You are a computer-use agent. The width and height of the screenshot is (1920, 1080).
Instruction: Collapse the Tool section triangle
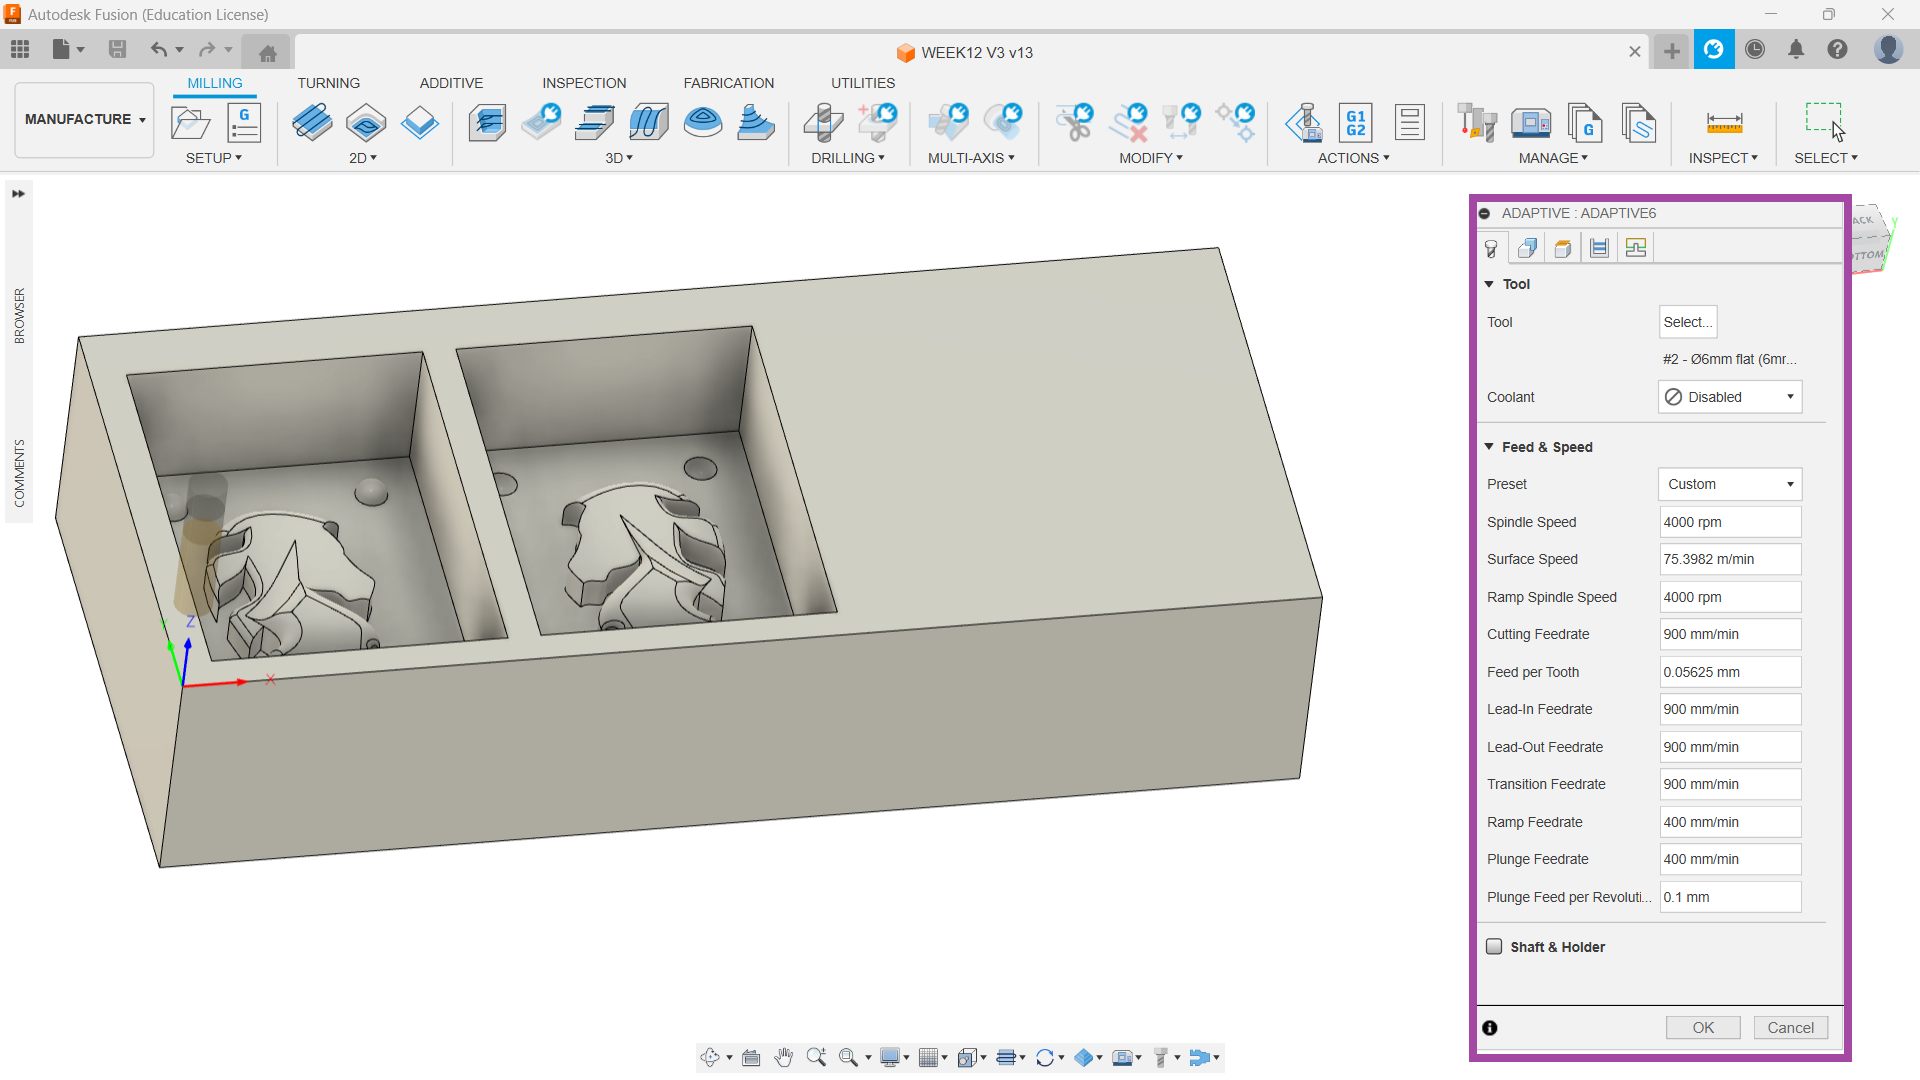(x=1489, y=284)
